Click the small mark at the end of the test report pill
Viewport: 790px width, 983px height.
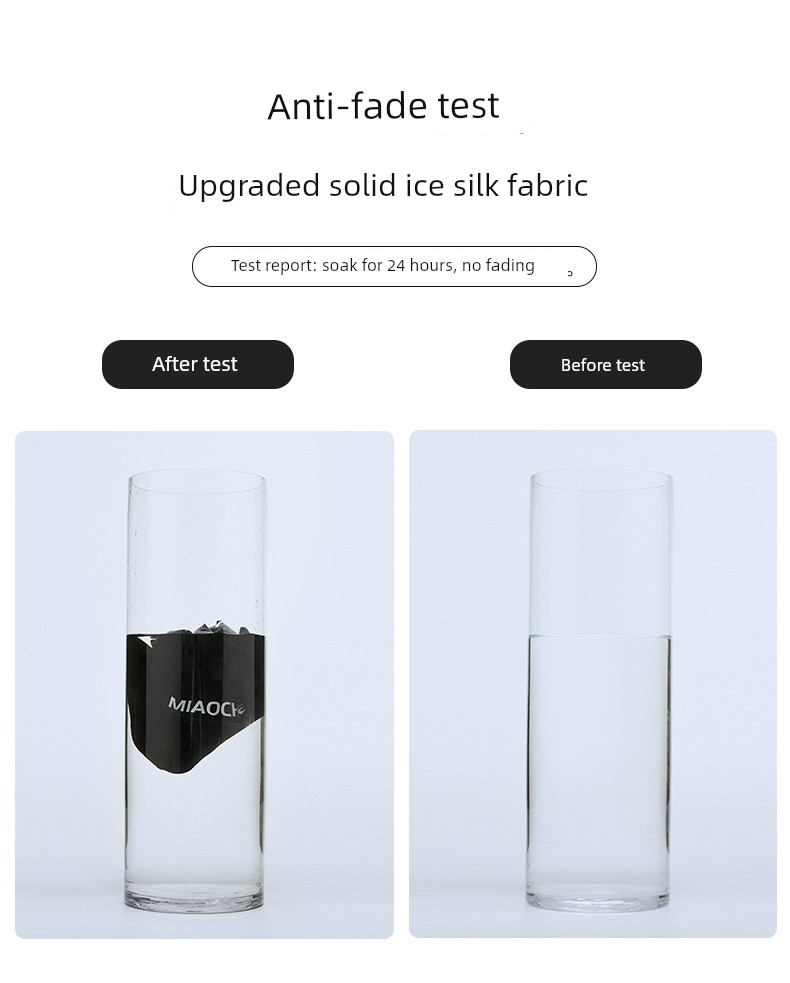click(x=570, y=273)
